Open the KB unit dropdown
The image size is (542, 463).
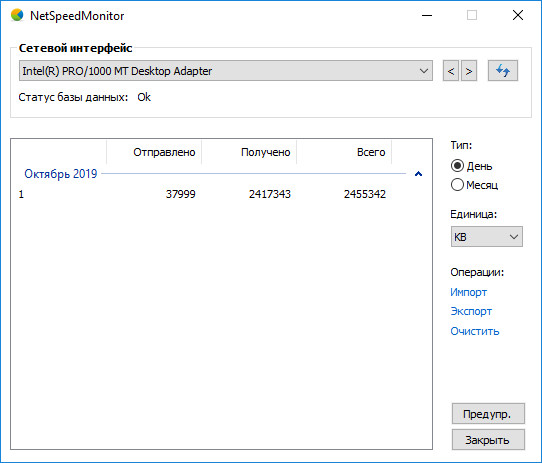tap(487, 237)
